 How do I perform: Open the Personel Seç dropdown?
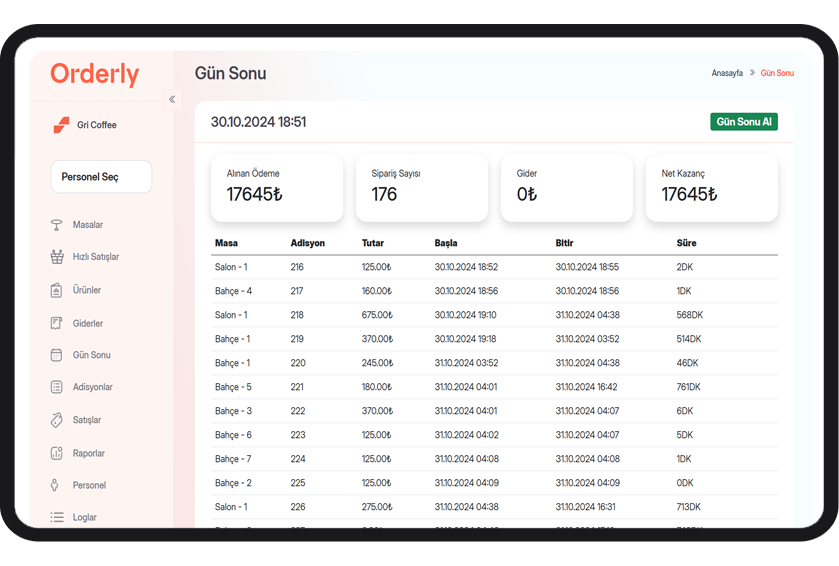[101, 177]
